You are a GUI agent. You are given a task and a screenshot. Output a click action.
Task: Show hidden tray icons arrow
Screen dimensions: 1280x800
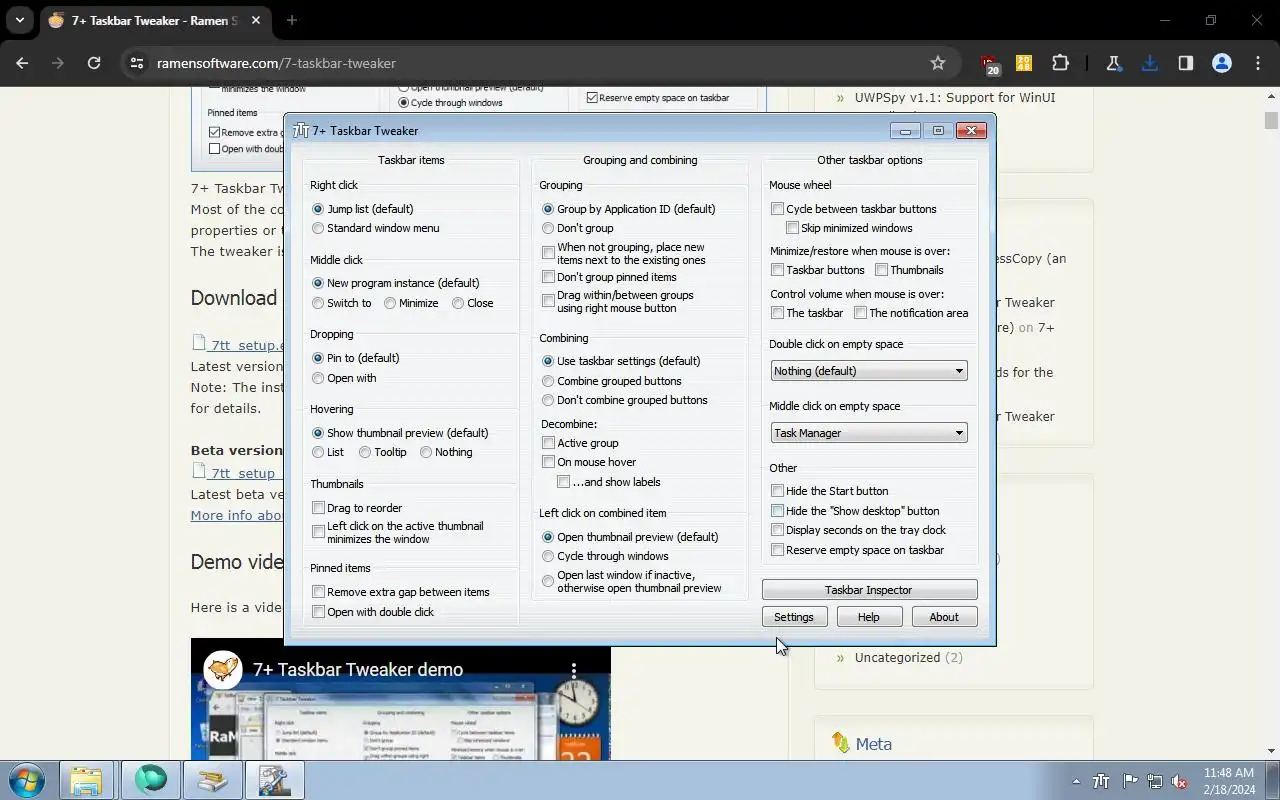click(x=1076, y=781)
